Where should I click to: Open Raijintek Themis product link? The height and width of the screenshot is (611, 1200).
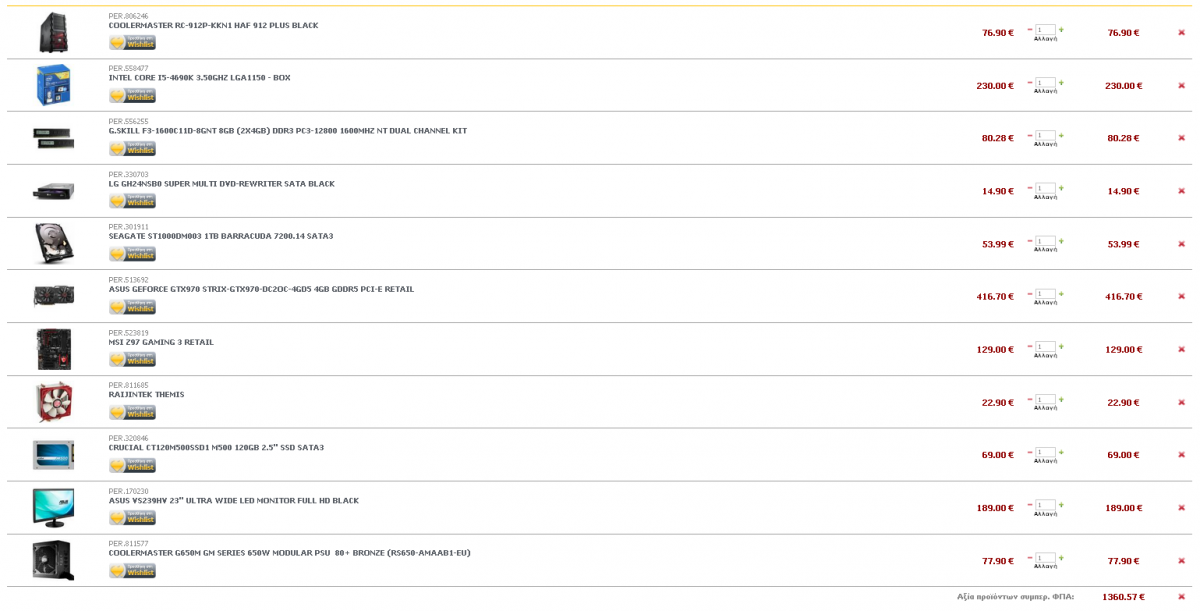(146, 395)
